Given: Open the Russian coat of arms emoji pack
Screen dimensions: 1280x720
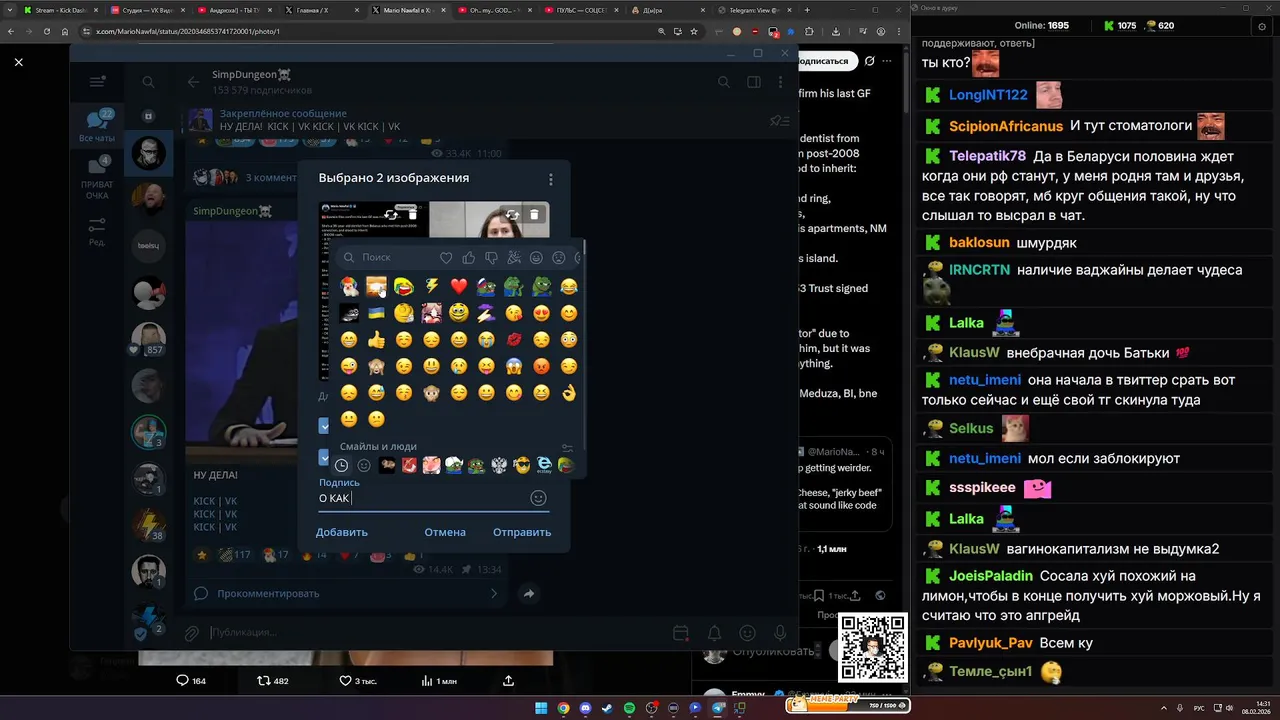Looking at the screenshot, I should click(x=499, y=465).
